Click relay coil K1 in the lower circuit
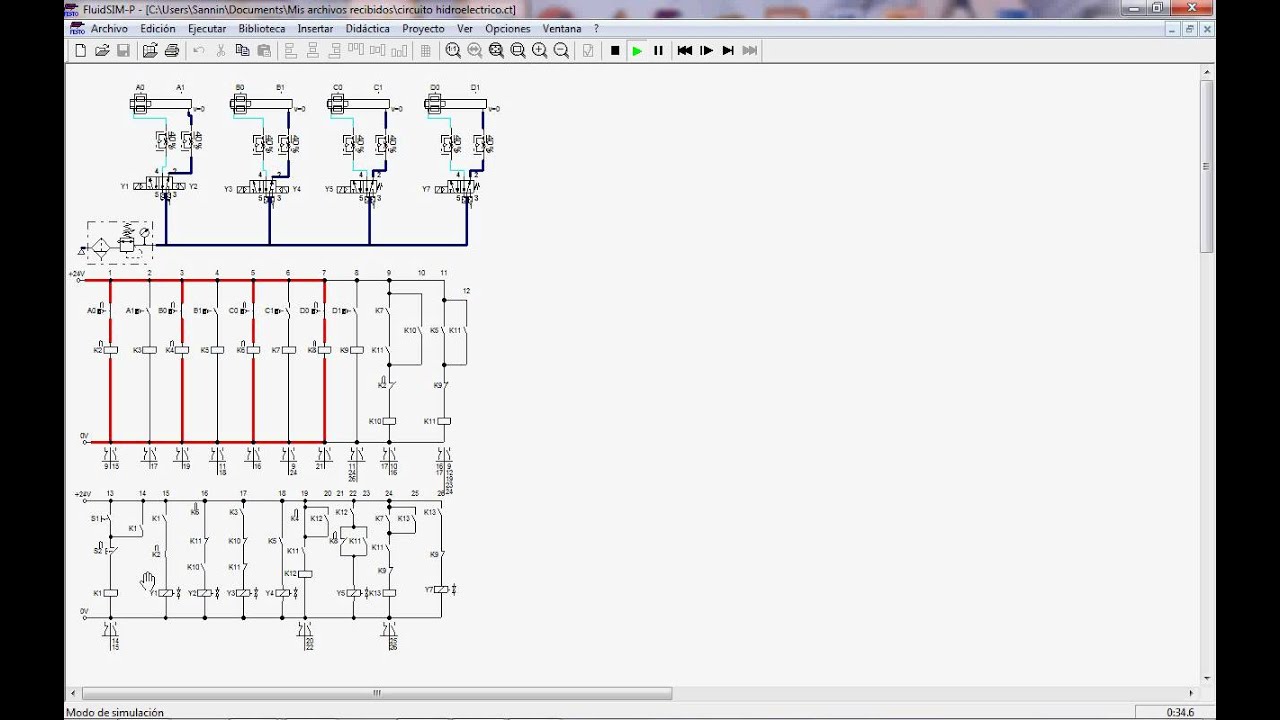Screen dimensions: 1280x720 pyautogui.click(x=110, y=592)
